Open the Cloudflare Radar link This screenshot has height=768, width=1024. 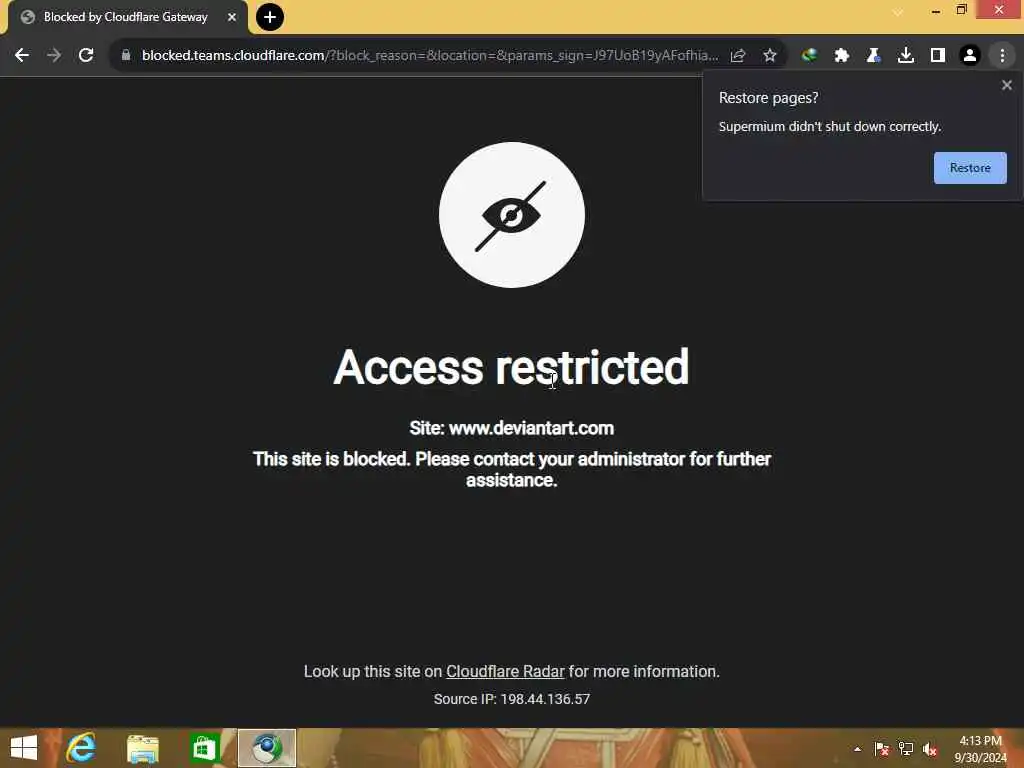pos(505,671)
